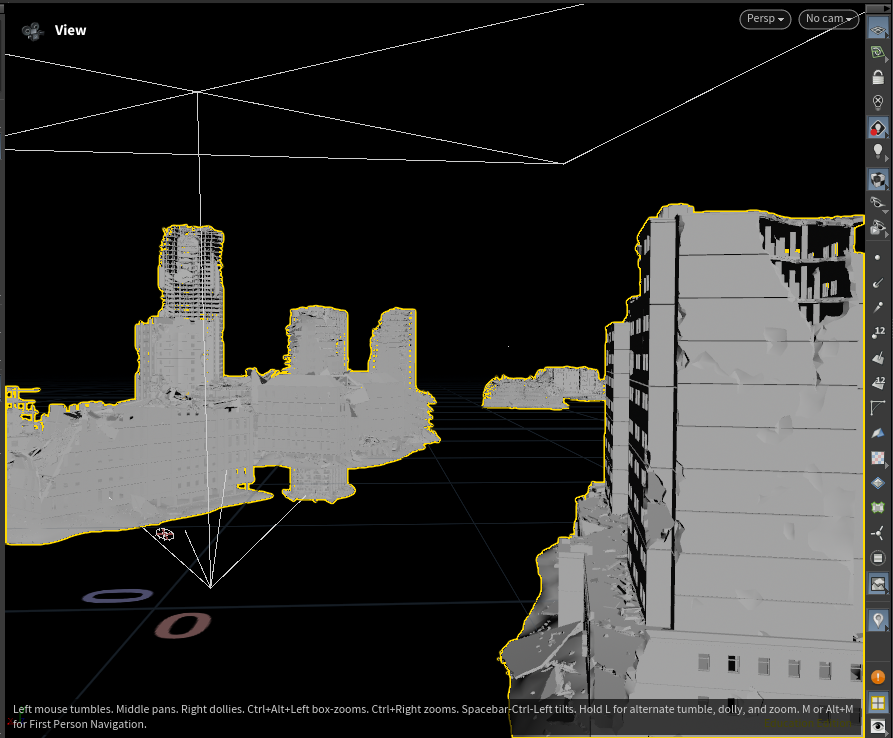This screenshot has width=893, height=738.
Task: Click the padlock lock camera icon
Action: click(x=878, y=77)
